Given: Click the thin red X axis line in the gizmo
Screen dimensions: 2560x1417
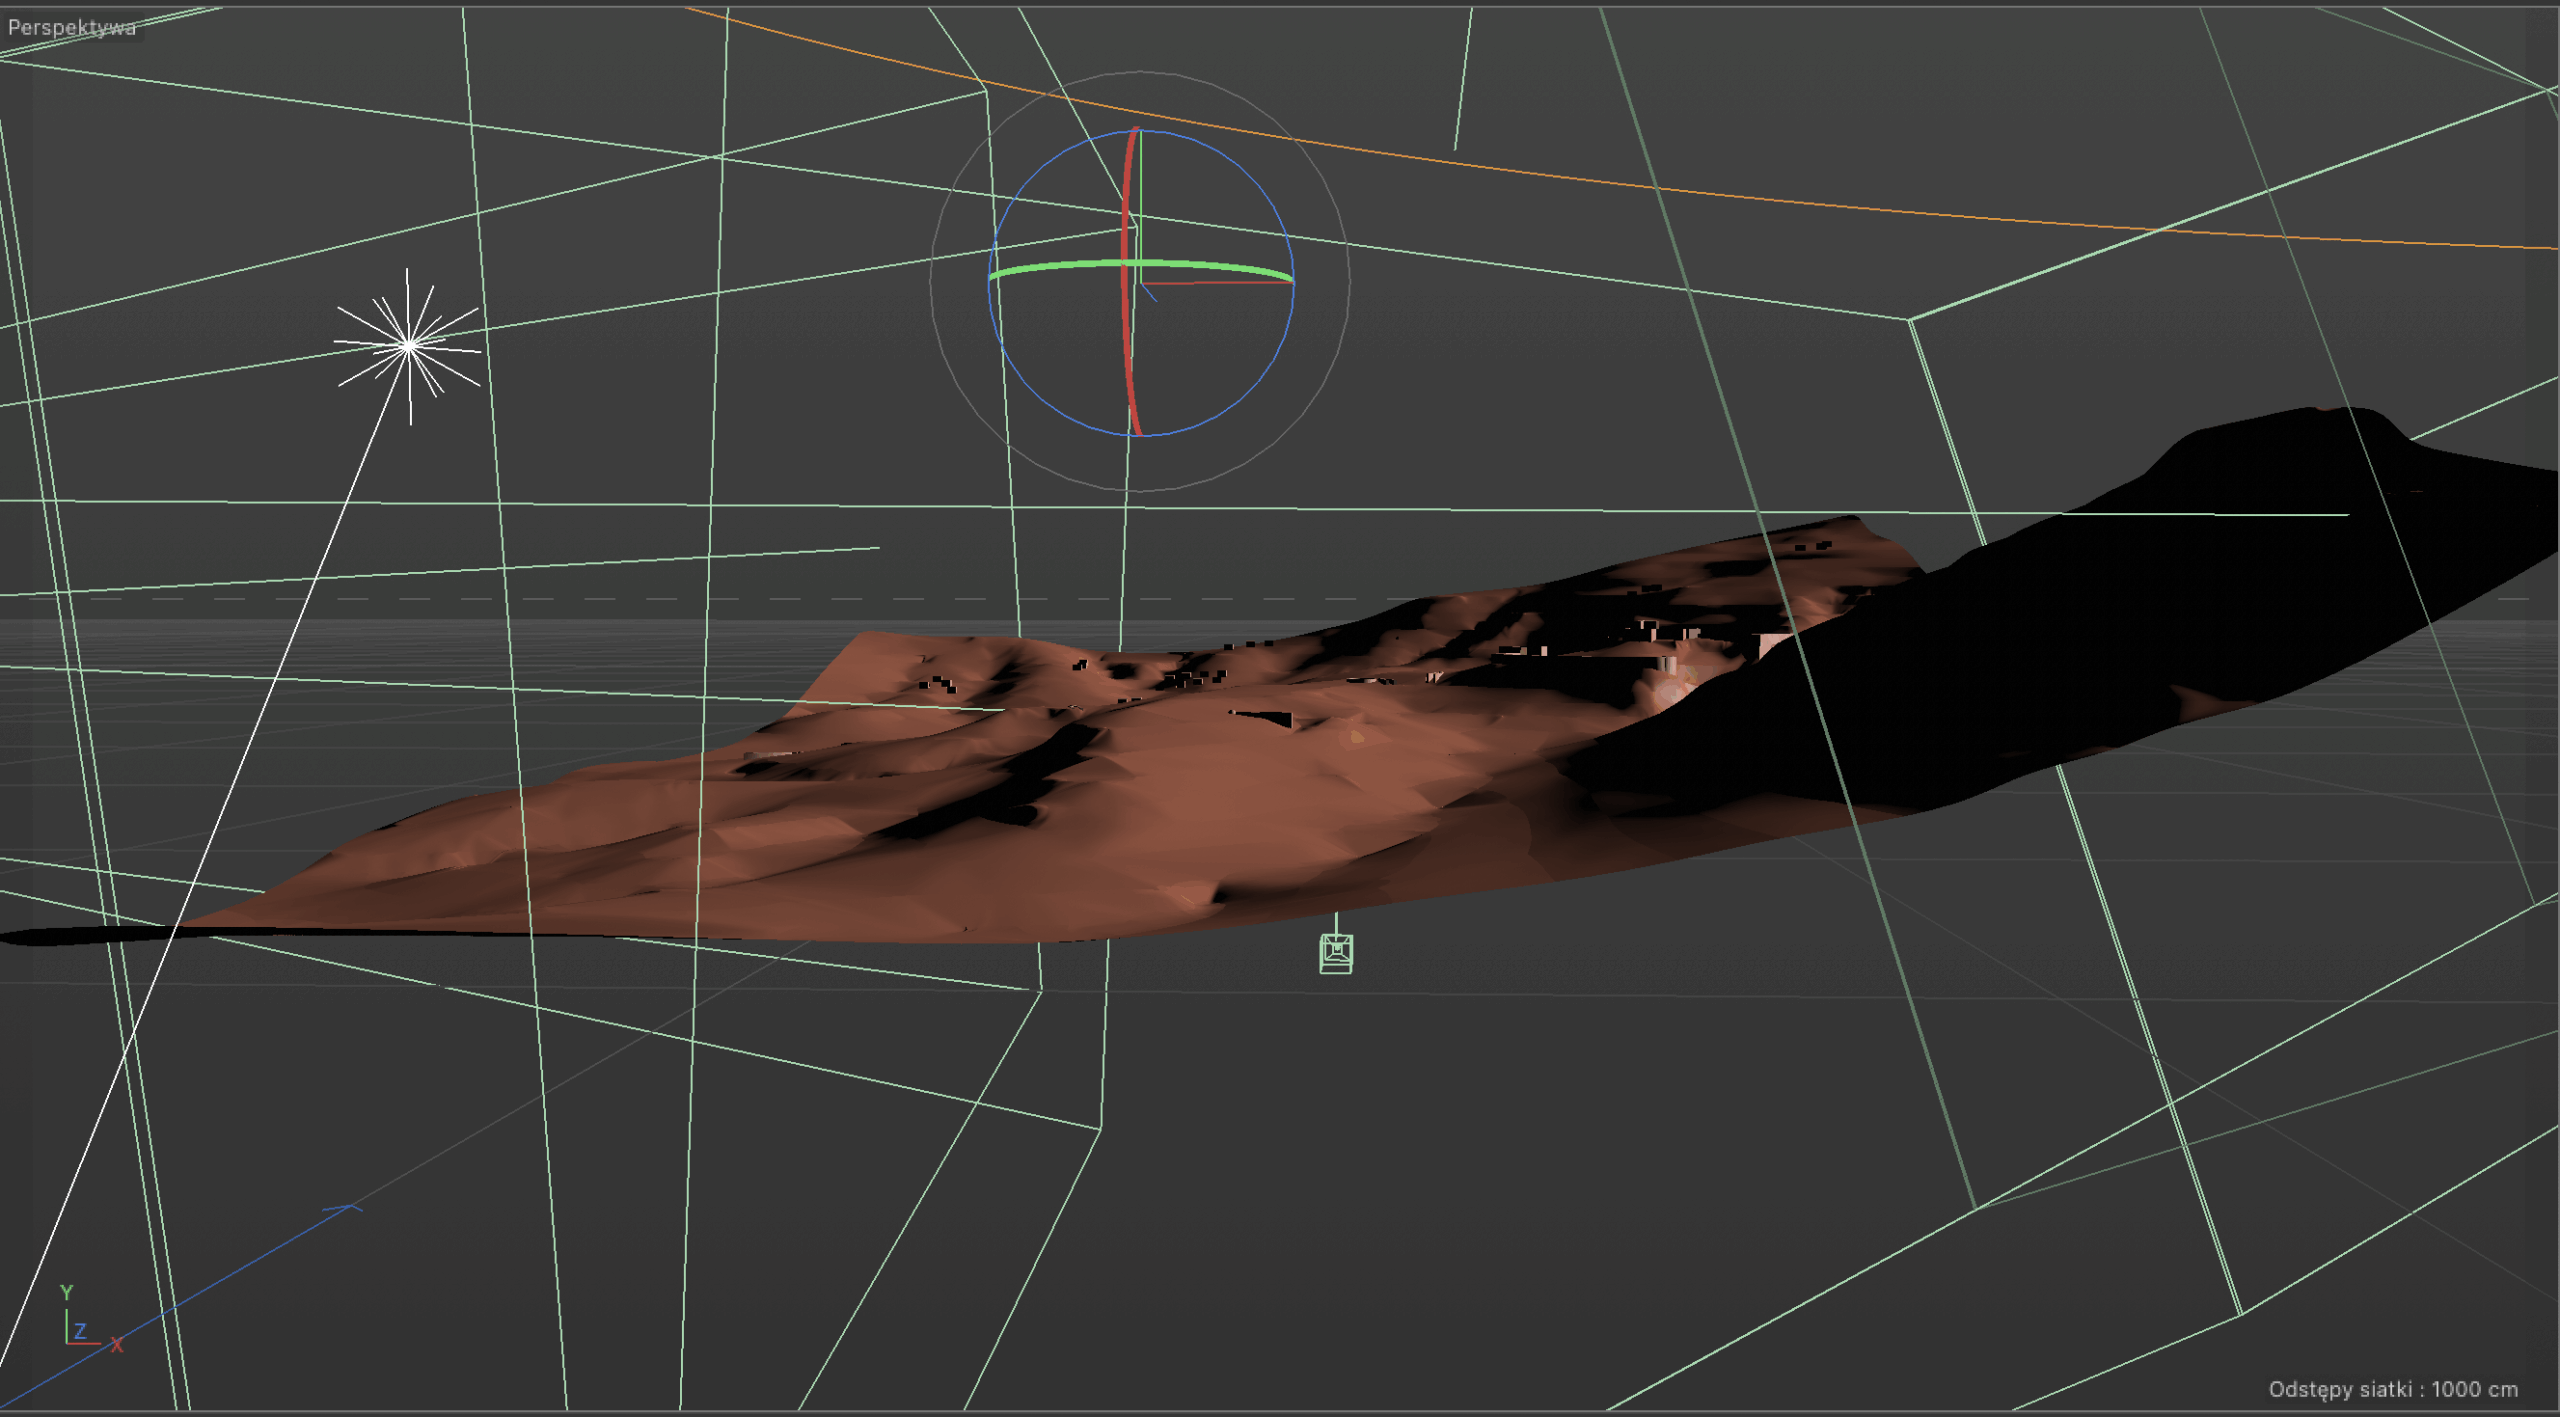Looking at the screenshot, I should tap(1225, 283).
